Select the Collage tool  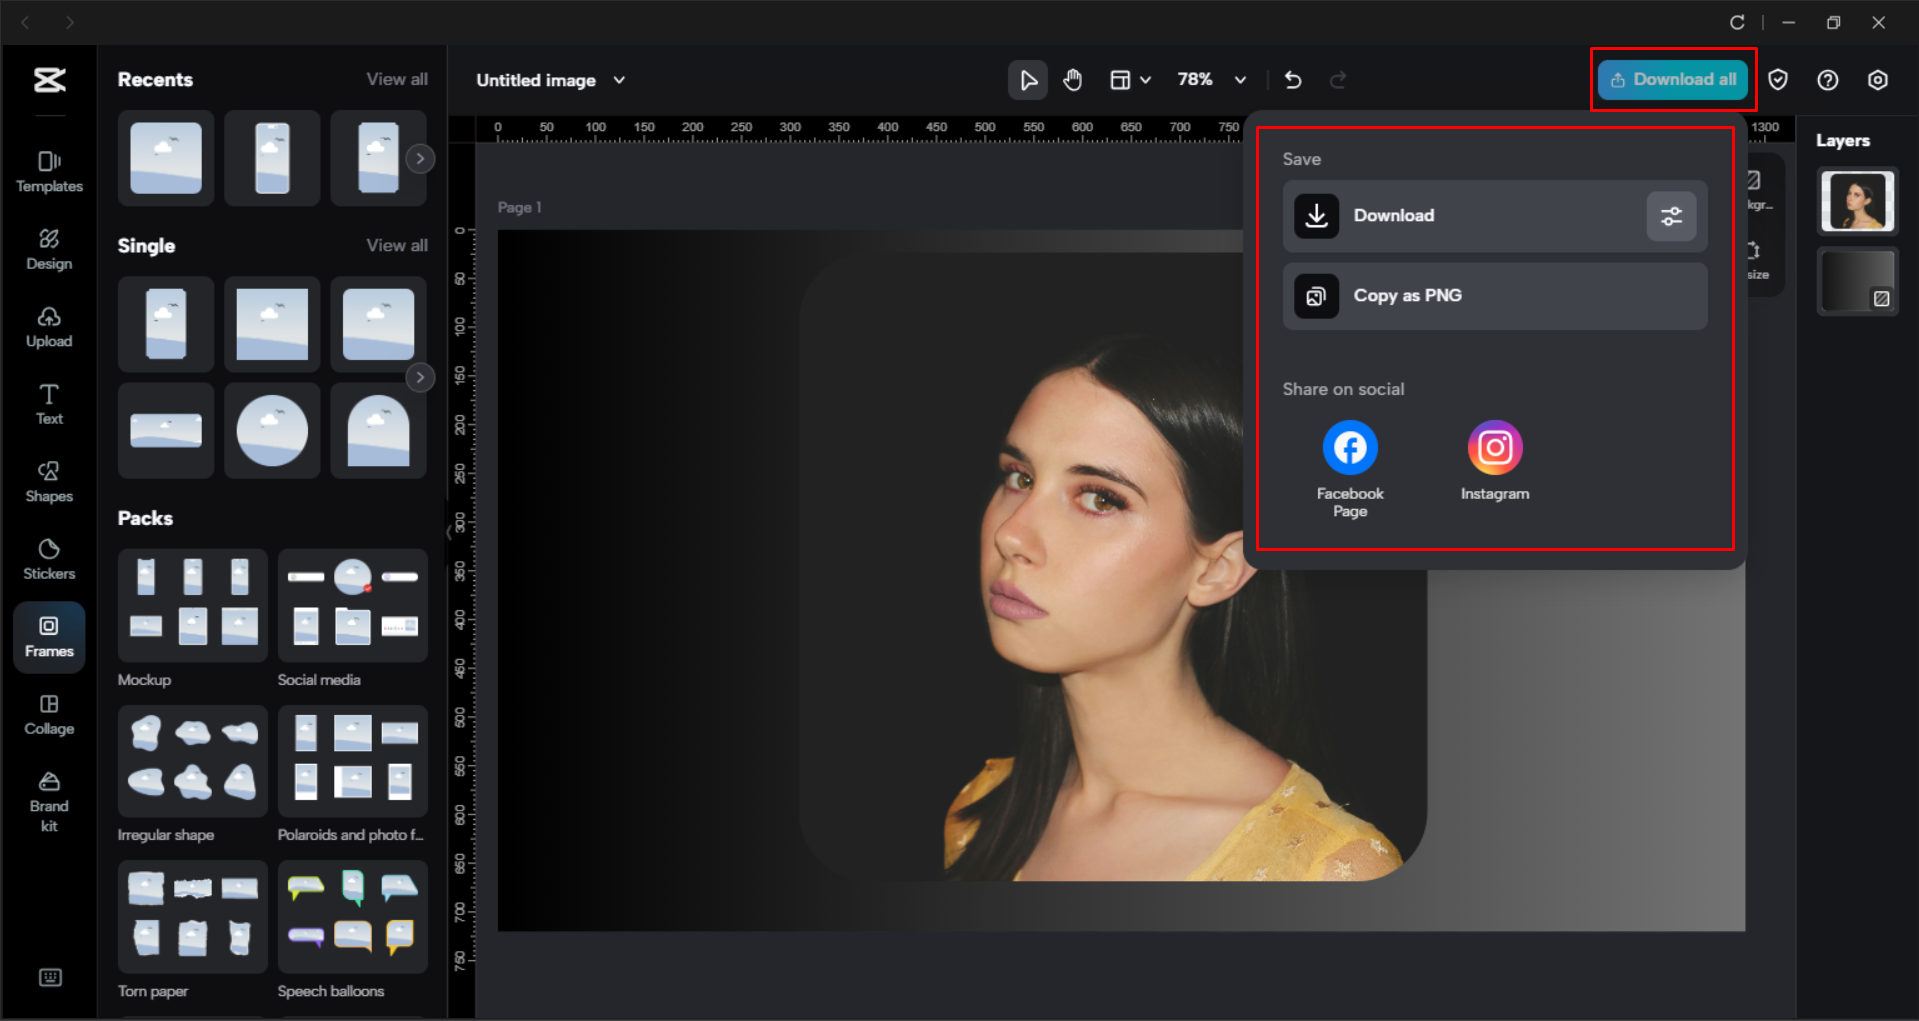click(49, 714)
